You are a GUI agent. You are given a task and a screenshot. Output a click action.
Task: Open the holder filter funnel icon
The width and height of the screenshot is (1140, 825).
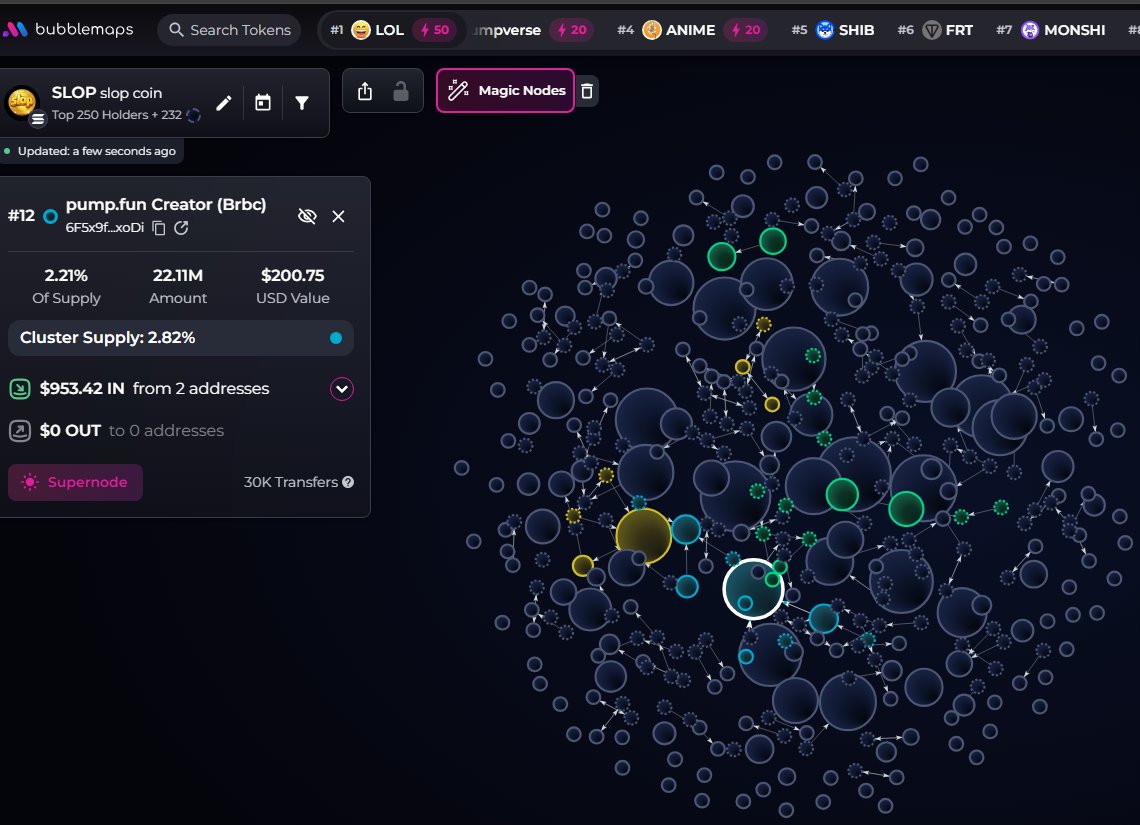point(302,103)
